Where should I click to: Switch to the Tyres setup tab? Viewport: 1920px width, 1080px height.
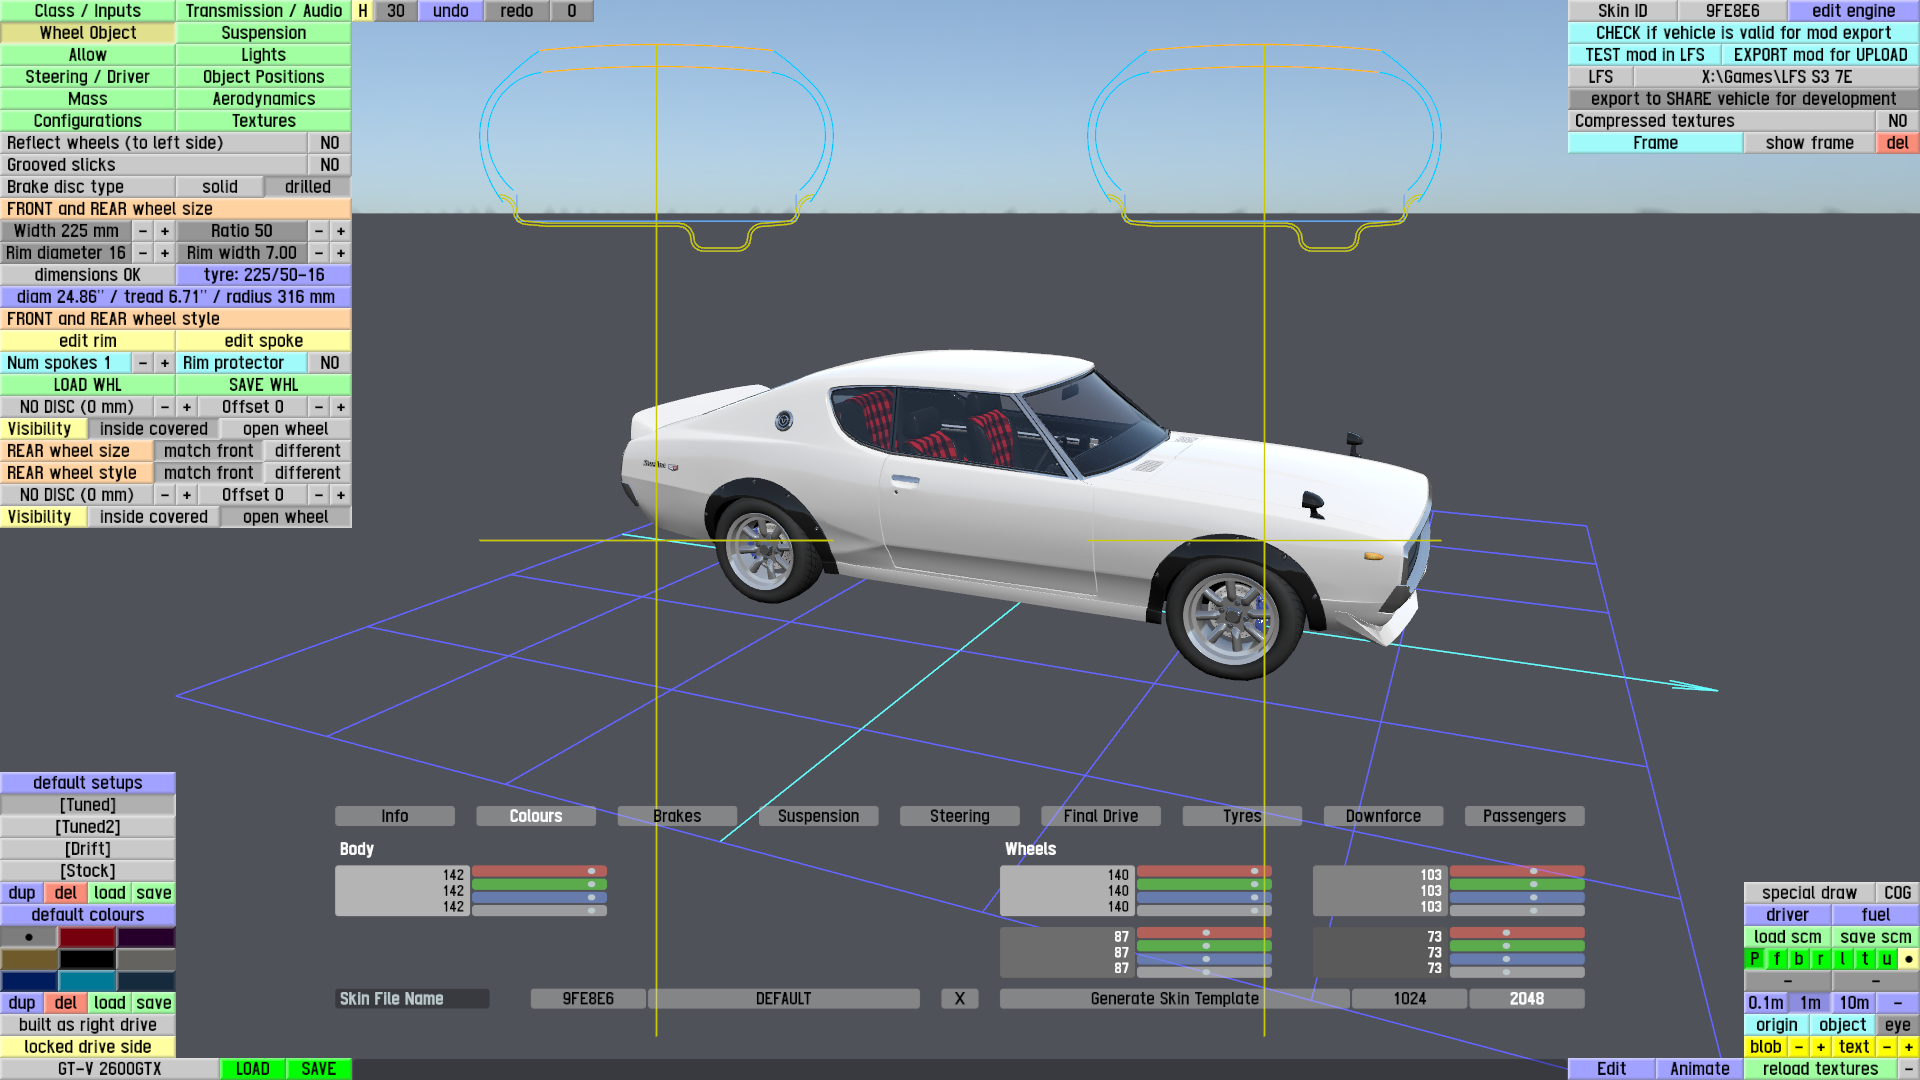1241,816
